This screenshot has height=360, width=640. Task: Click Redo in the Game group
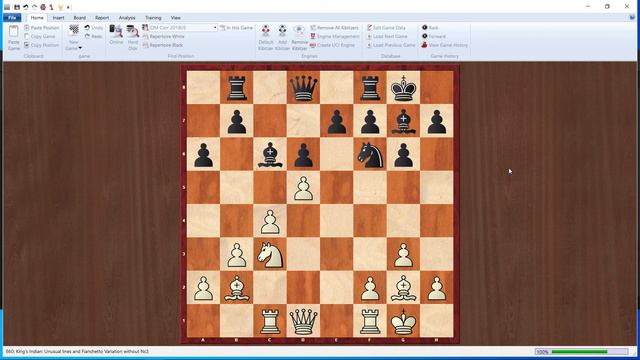(93, 36)
